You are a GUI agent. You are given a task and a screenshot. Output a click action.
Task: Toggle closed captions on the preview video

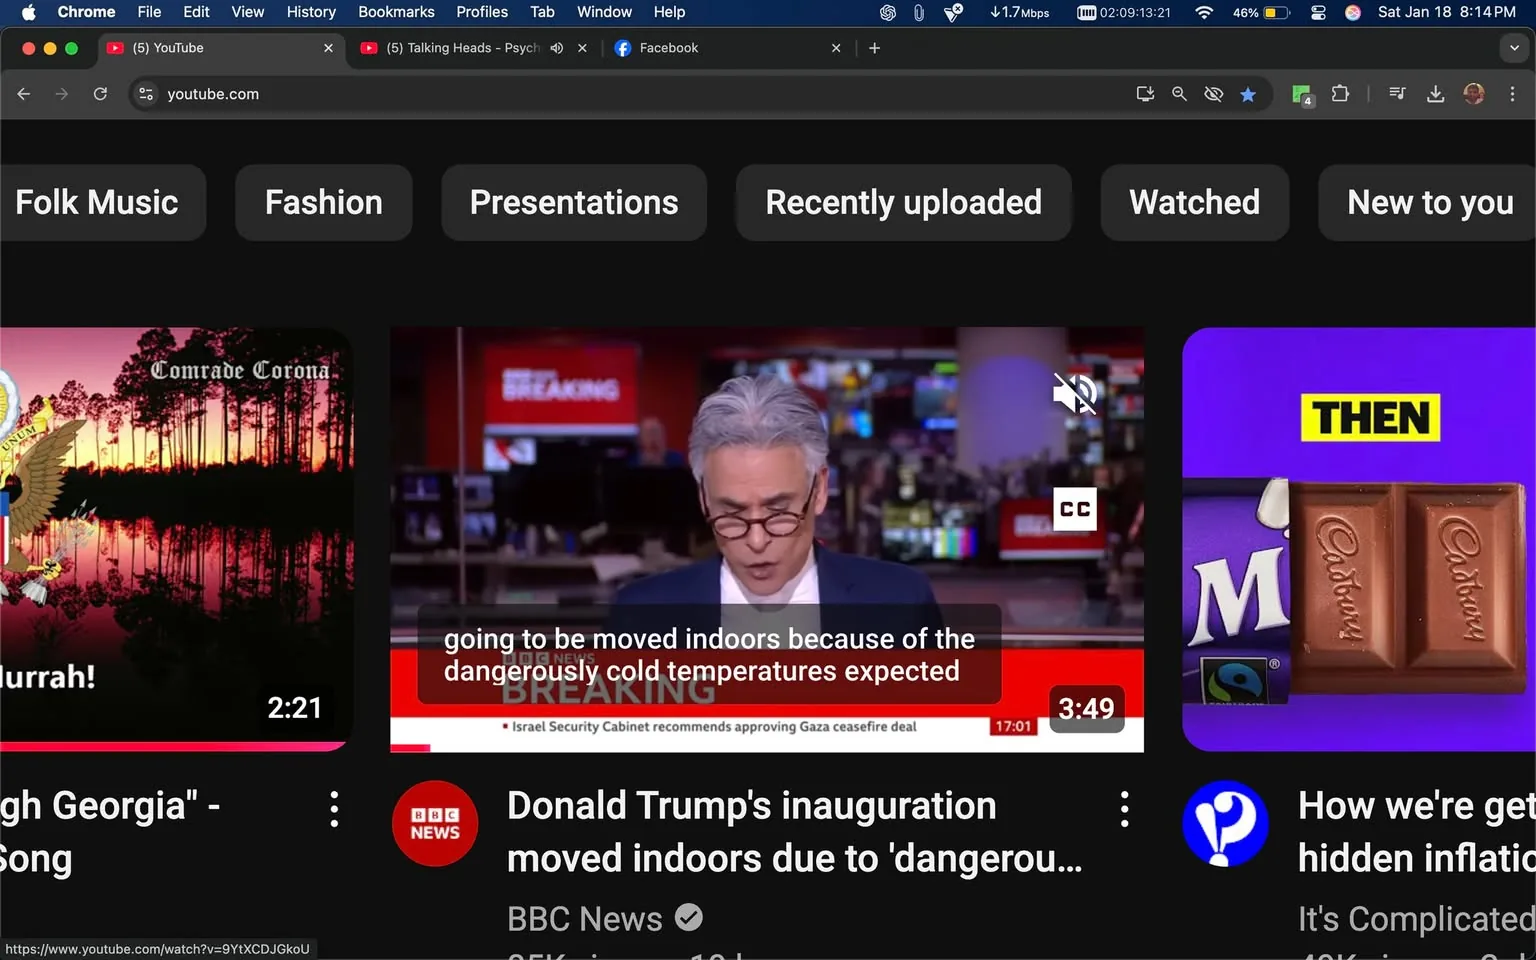[1074, 509]
